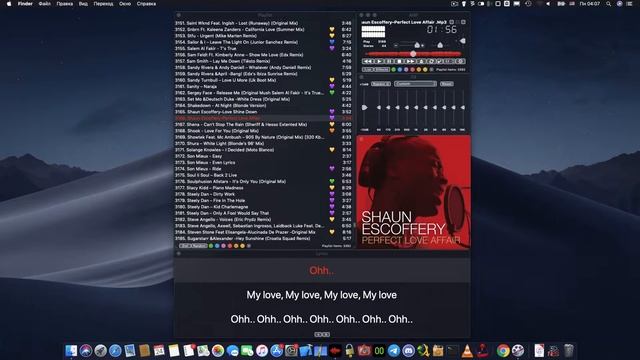Click the Shaun Escoffery album cover
Image resolution: width=640 pixels, height=360 pixels.
pyautogui.click(x=413, y=192)
